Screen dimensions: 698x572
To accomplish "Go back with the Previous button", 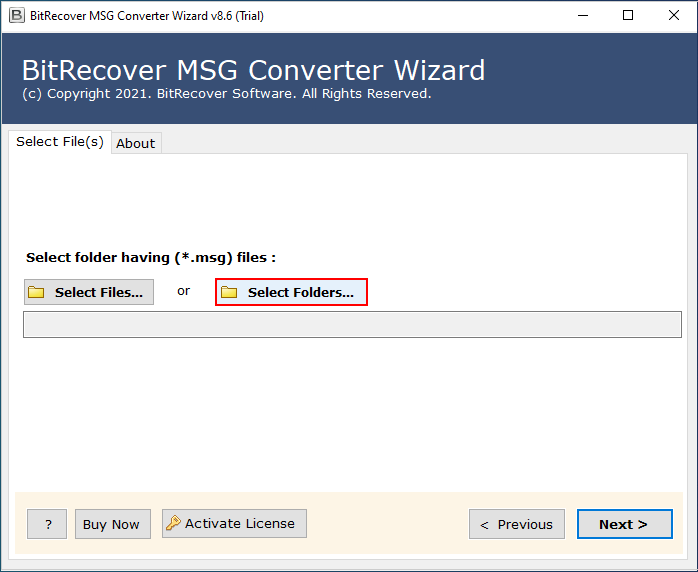I will (517, 524).
